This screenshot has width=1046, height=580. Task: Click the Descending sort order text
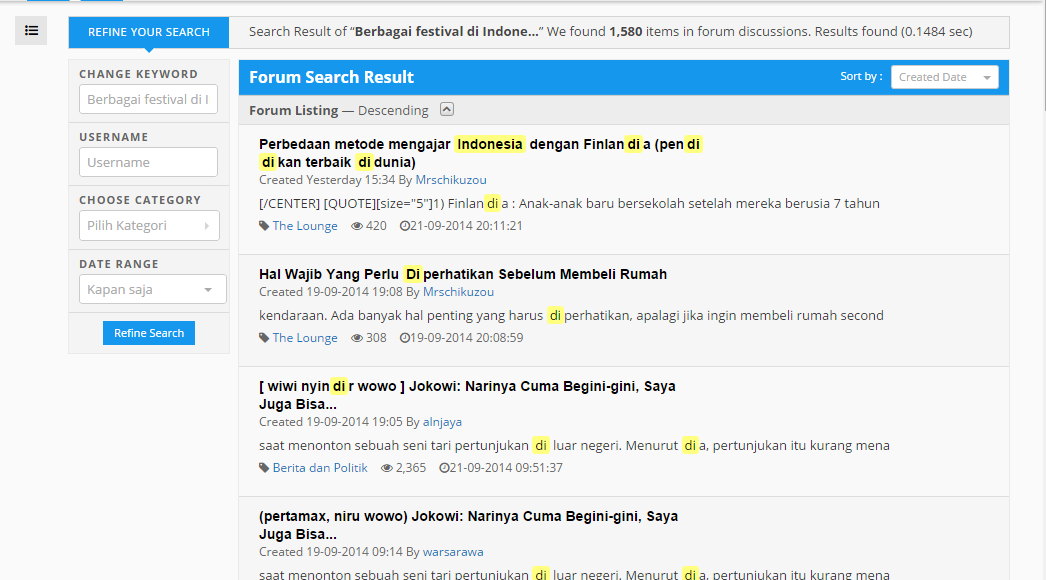tap(393, 111)
